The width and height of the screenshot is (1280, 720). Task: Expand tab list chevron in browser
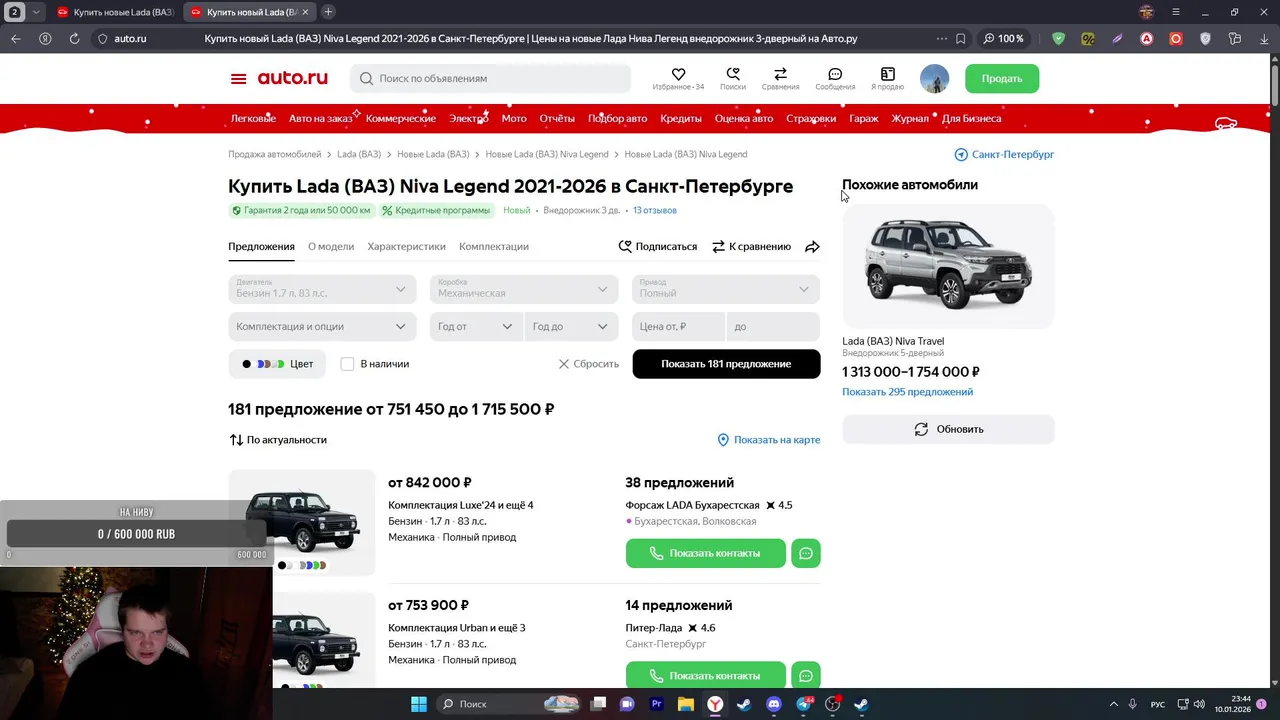(x=36, y=12)
